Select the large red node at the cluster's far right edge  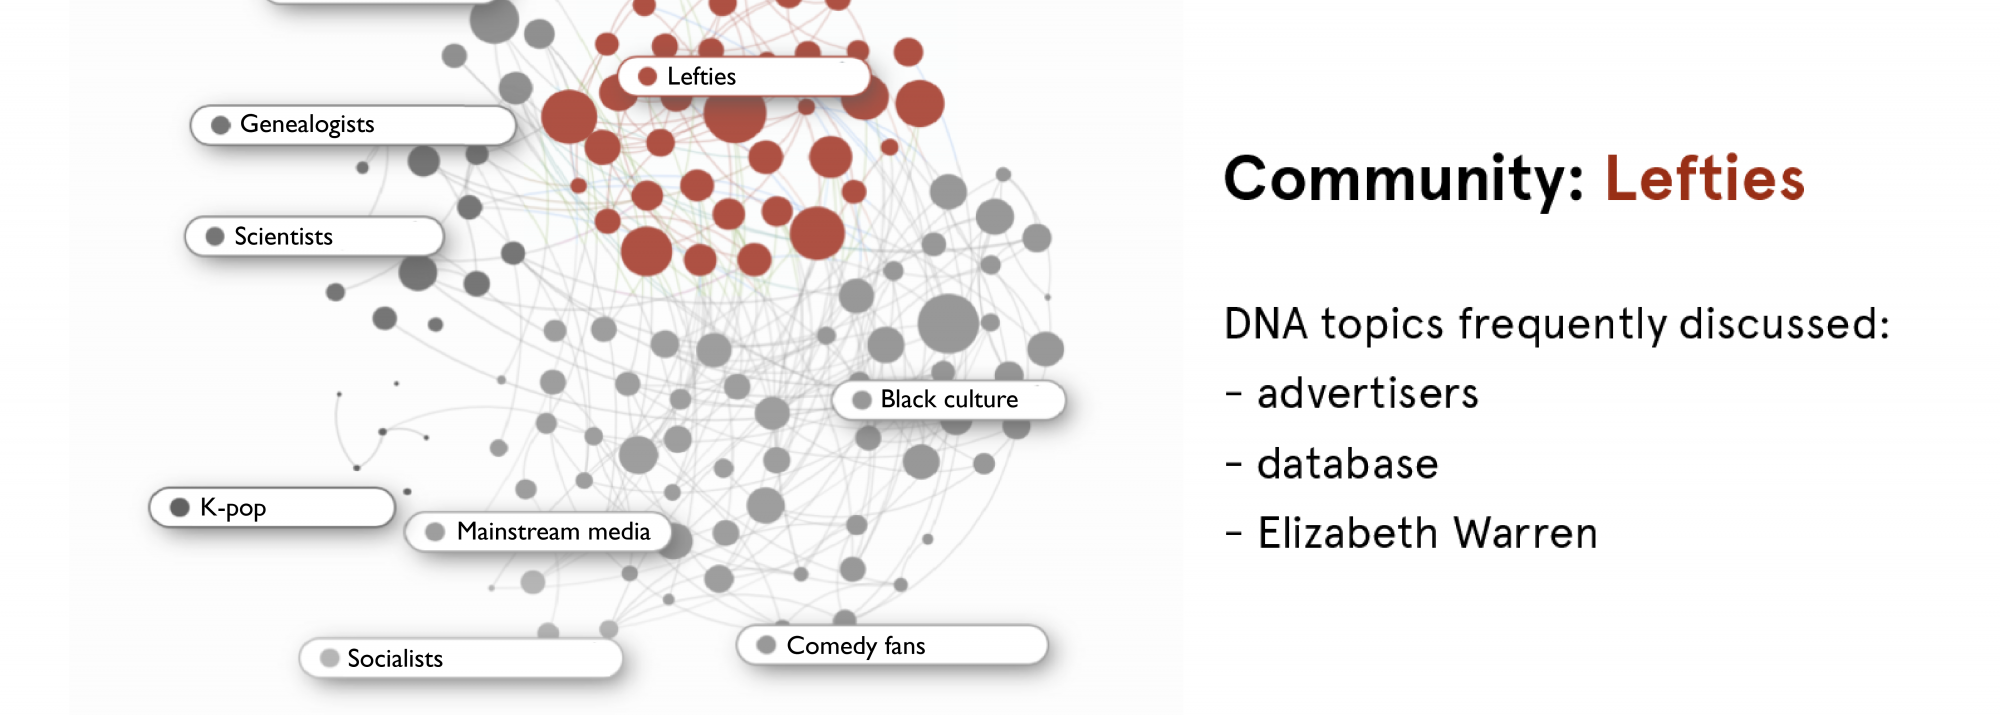pos(919,103)
